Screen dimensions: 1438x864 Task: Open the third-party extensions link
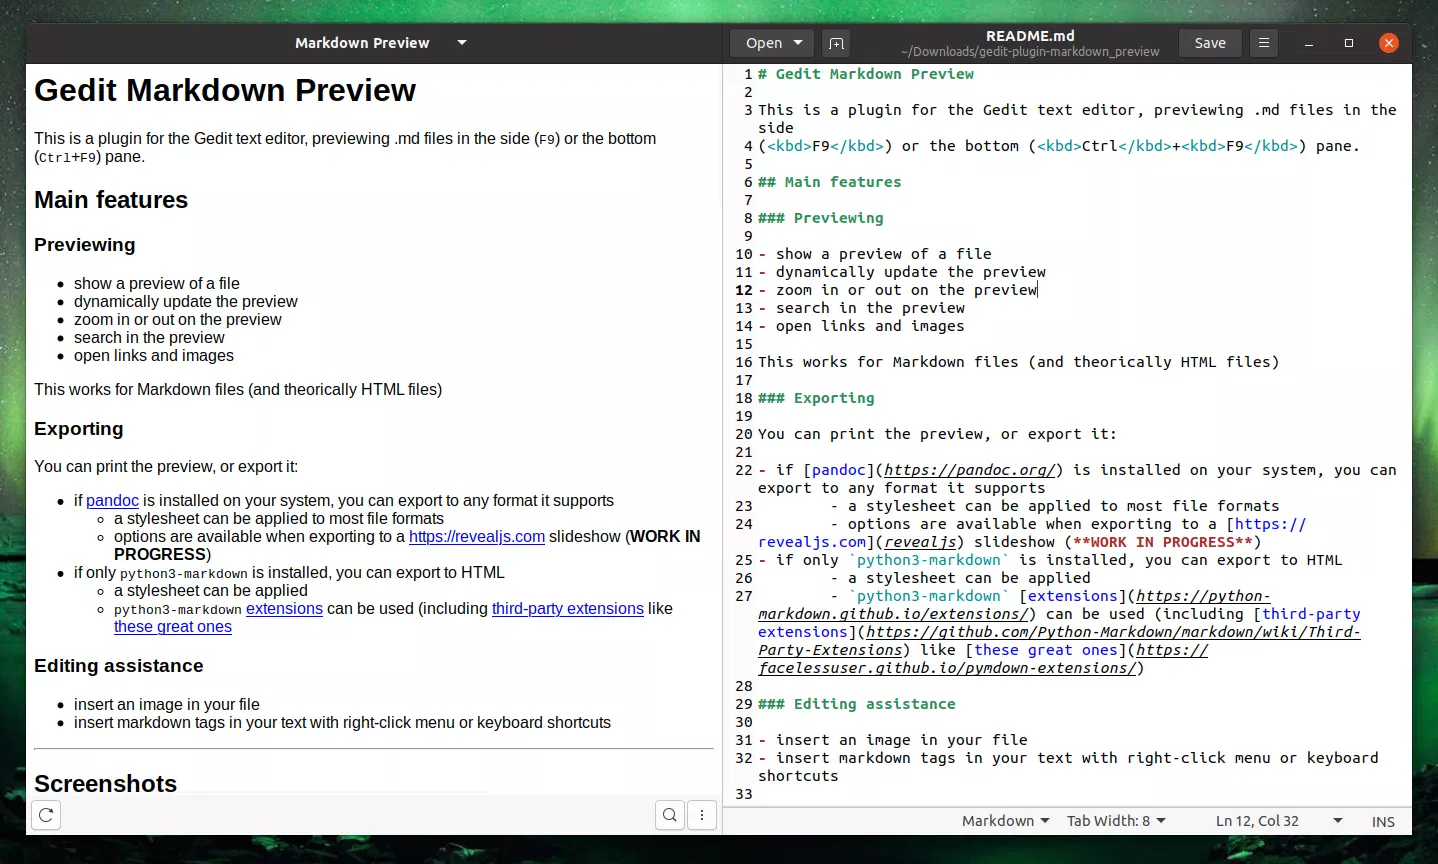[568, 608]
